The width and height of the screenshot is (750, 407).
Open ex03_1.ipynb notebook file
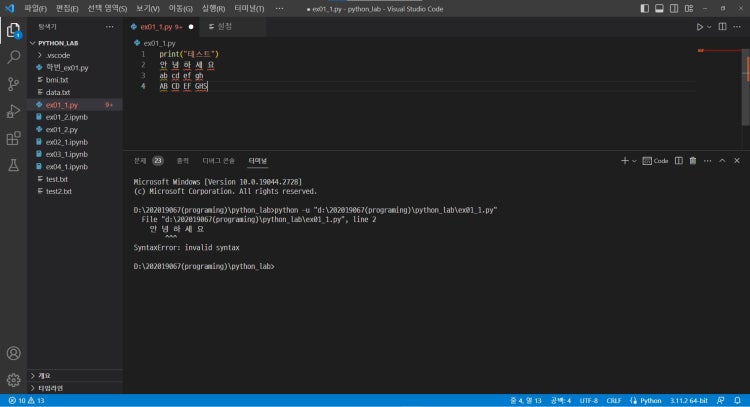75,154
